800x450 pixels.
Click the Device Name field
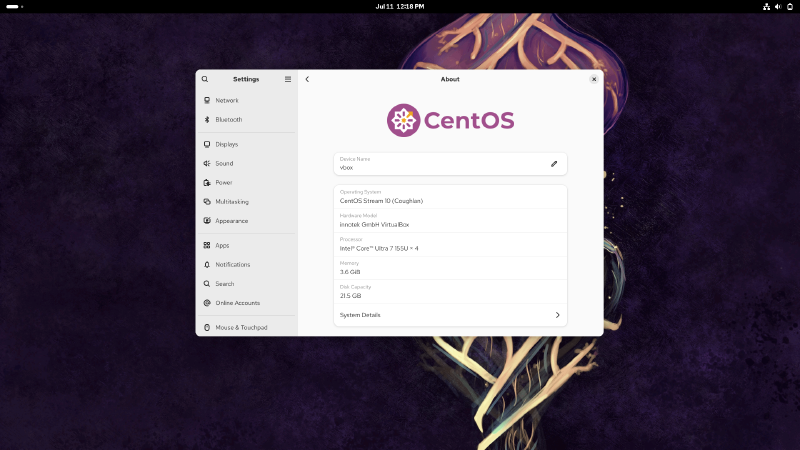pos(440,164)
